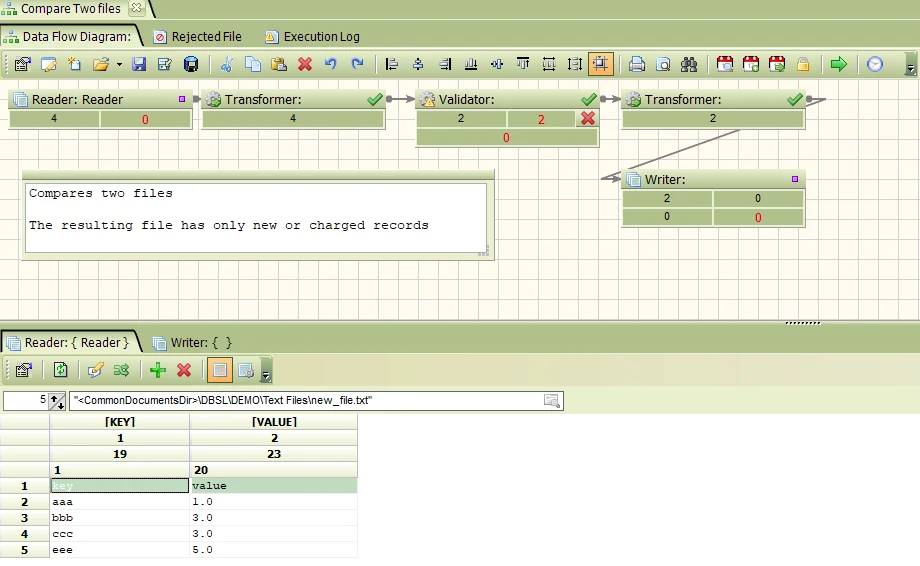920x566 pixels.
Task: Run the transformation with the green arrow
Action: (x=839, y=64)
